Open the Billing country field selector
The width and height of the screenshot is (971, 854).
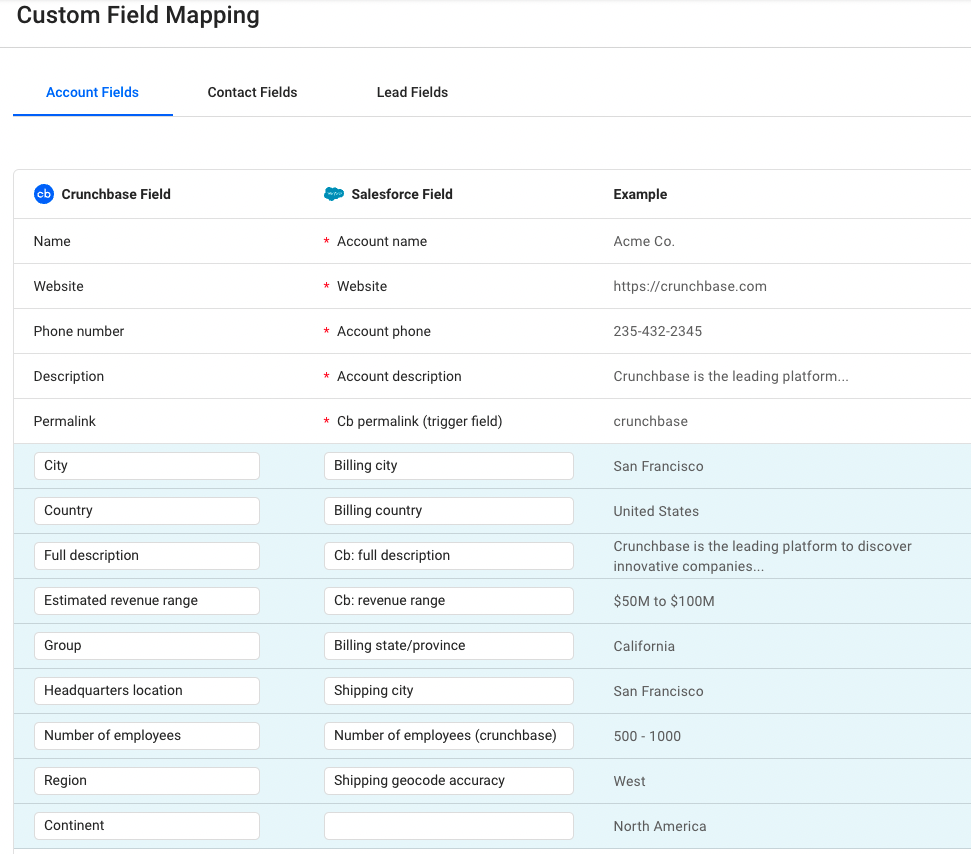(x=448, y=511)
